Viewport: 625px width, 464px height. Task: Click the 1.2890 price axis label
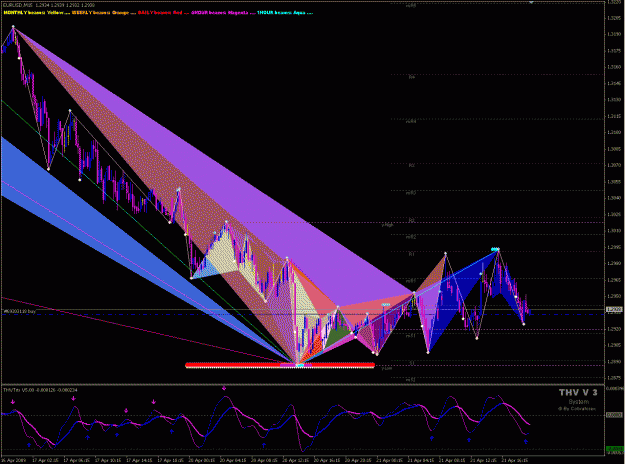click(616, 362)
